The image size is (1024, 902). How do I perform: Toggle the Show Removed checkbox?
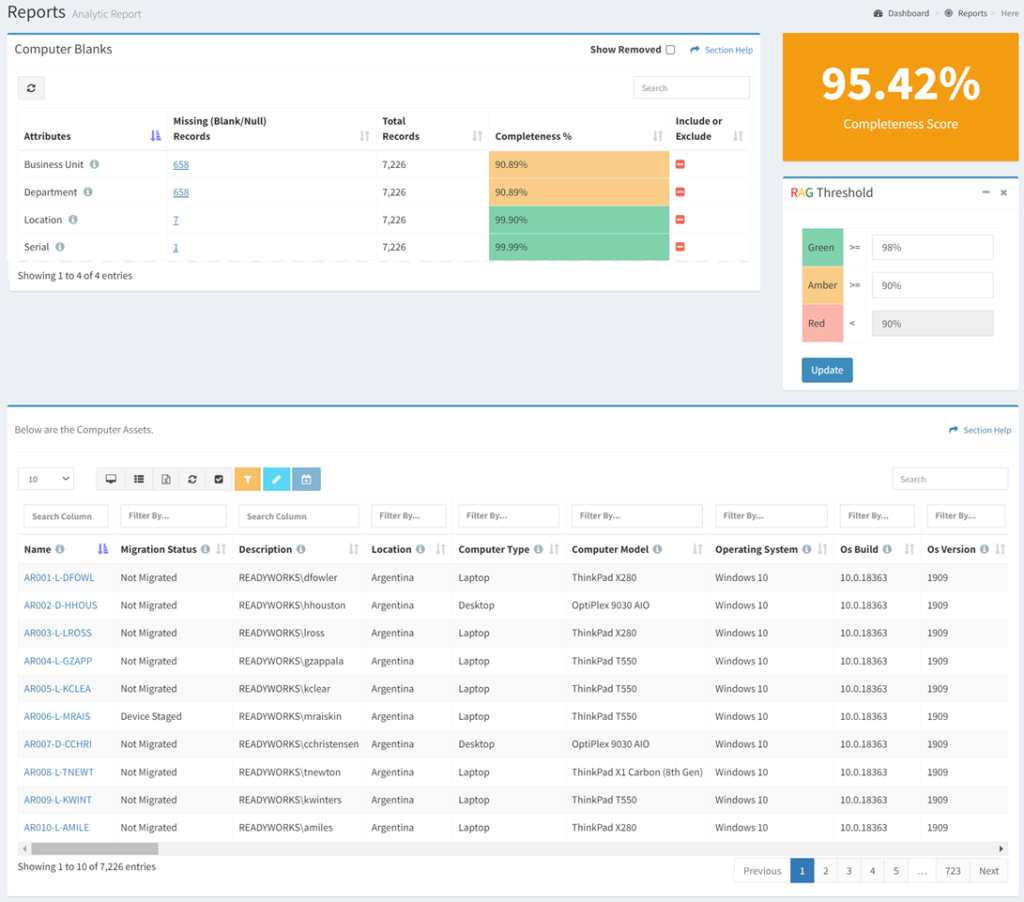point(670,50)
